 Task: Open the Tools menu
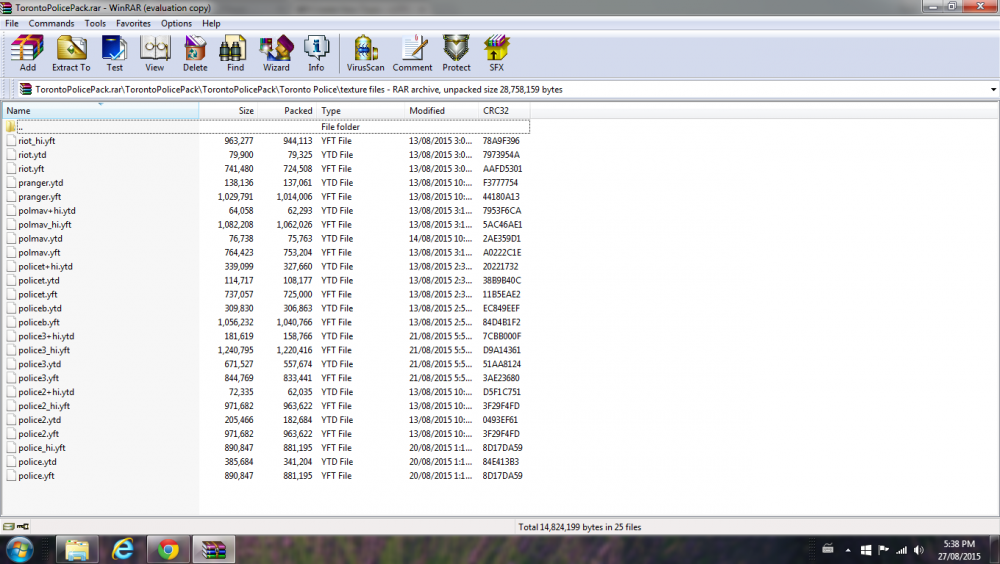[x=95, y=23]
